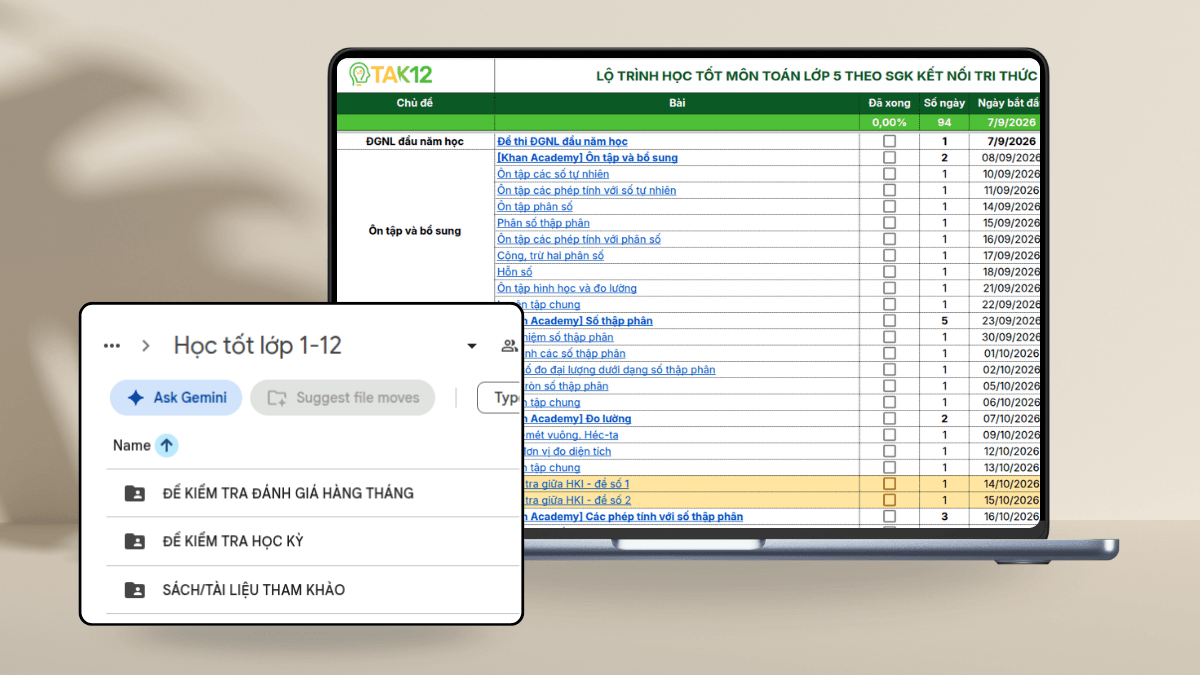Toggle the checkbox for Cộng, trừ hai phân số

[x=889, y=256]
